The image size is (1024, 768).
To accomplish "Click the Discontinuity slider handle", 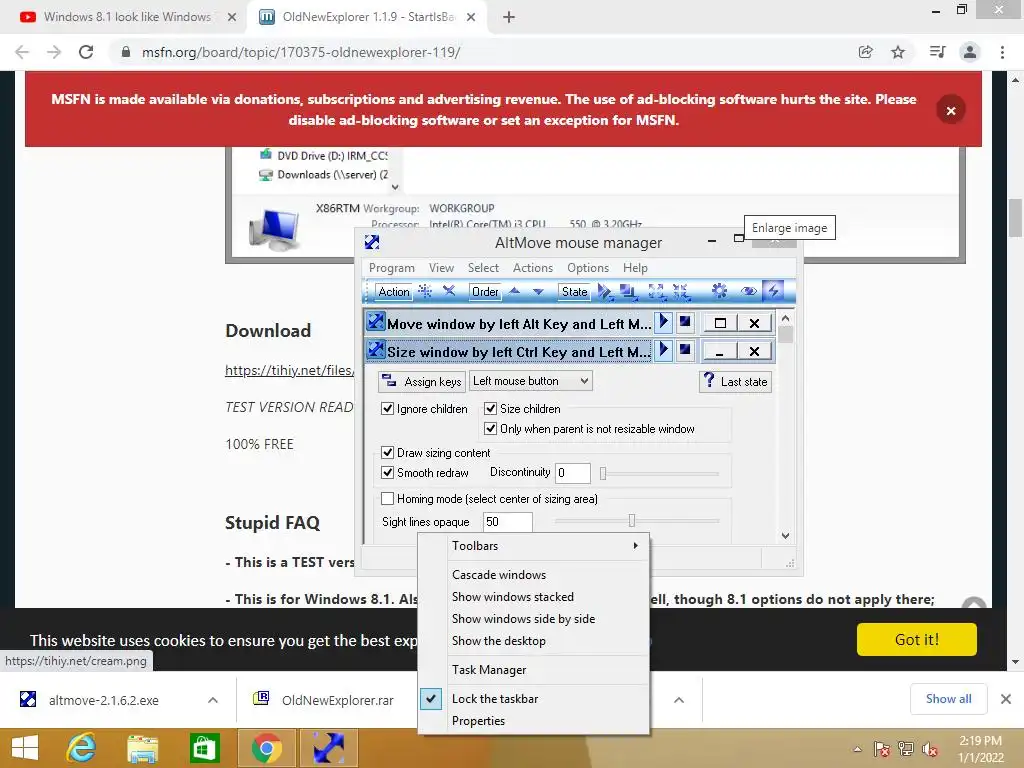I will tap(603, 473).
